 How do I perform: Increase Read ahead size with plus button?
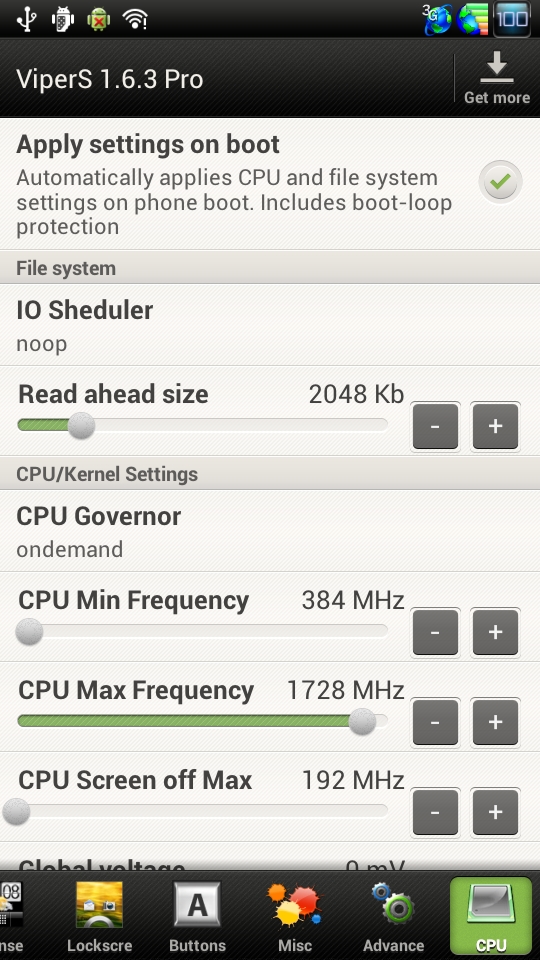pyautogui.click(x=495, y=426)
